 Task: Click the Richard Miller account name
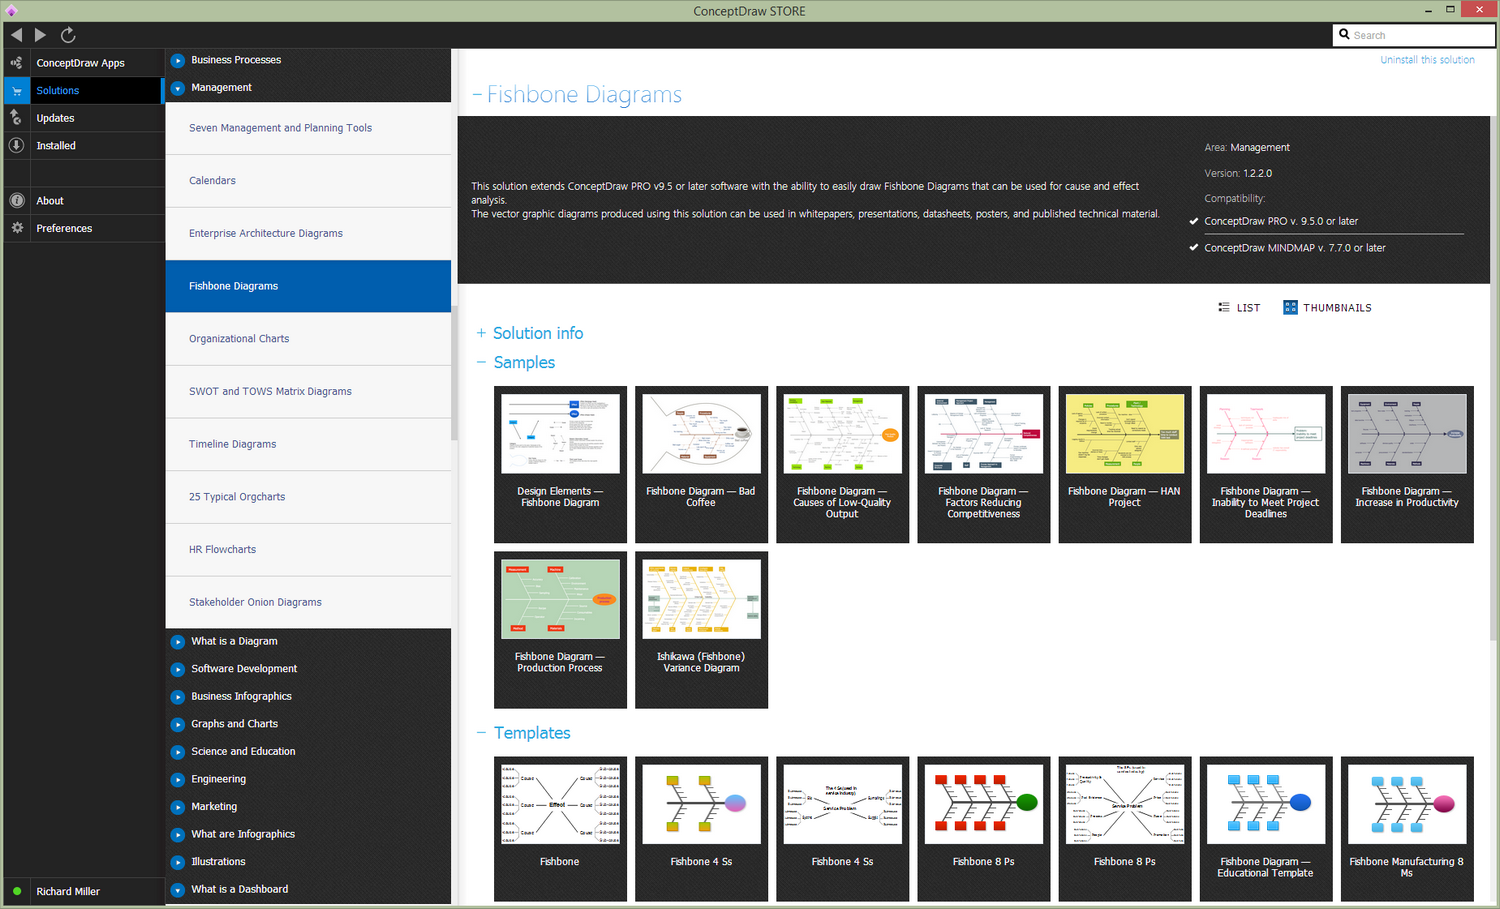68,891
